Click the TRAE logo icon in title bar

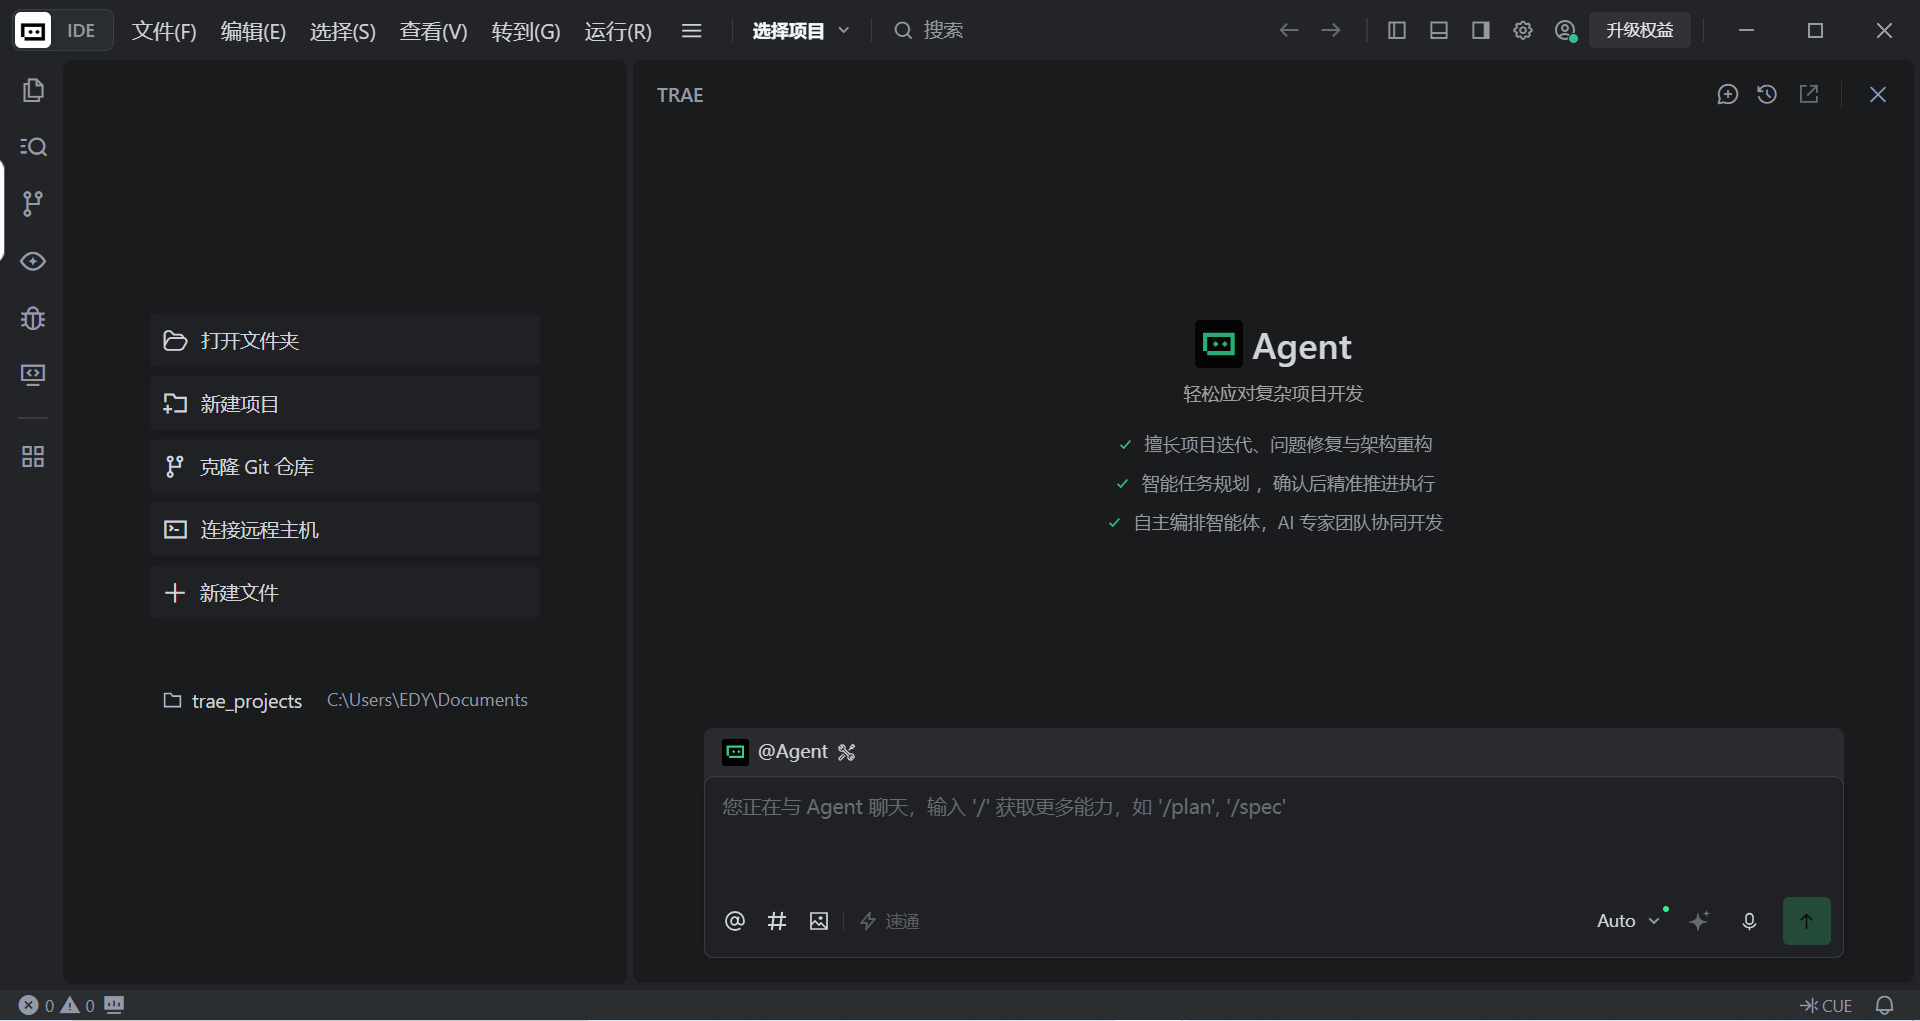33,31
